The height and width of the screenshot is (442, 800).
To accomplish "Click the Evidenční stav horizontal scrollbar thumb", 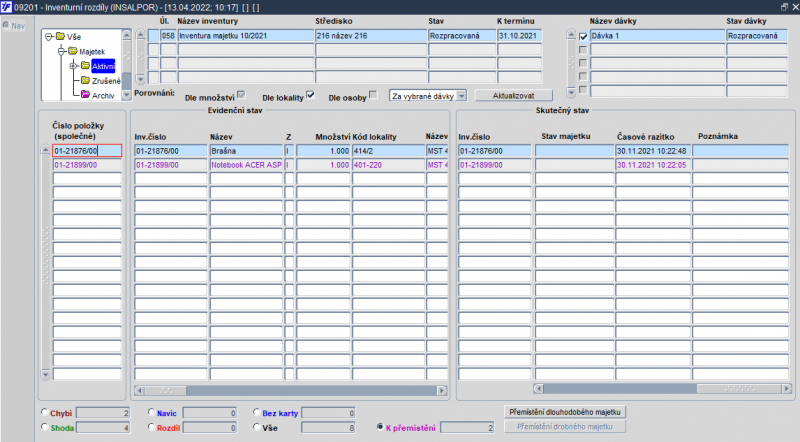I will click(x=166, y=390).
